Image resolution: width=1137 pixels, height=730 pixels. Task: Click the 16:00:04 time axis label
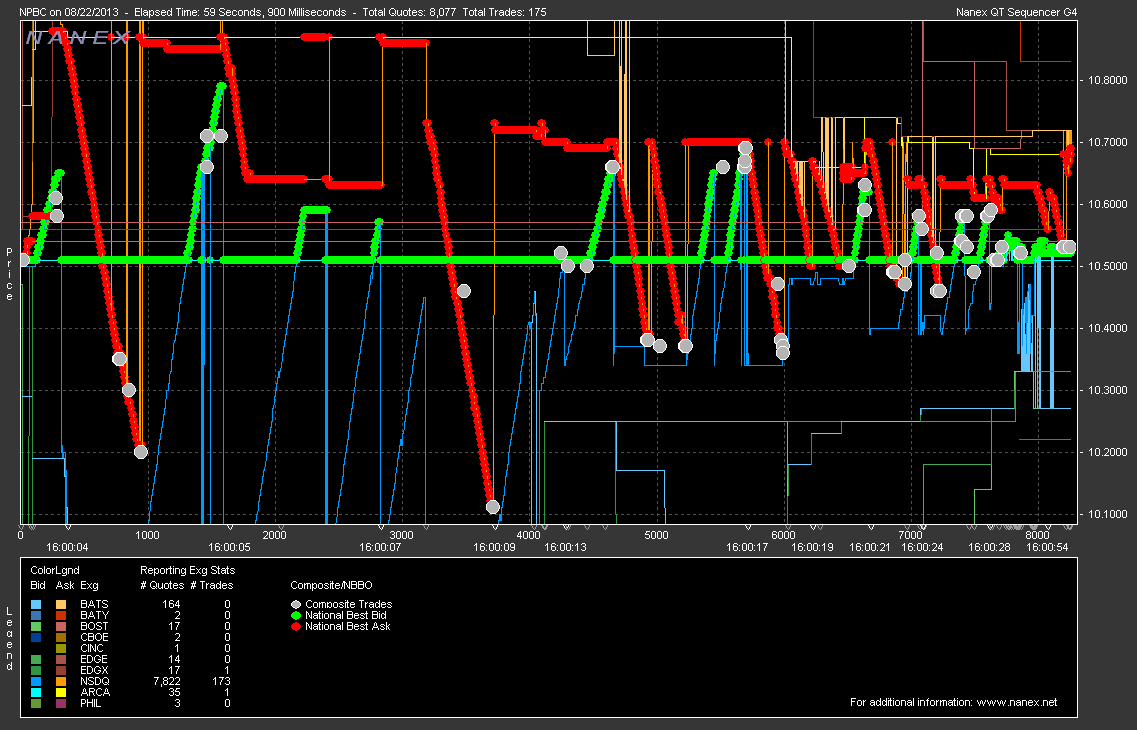coord(67,547)
